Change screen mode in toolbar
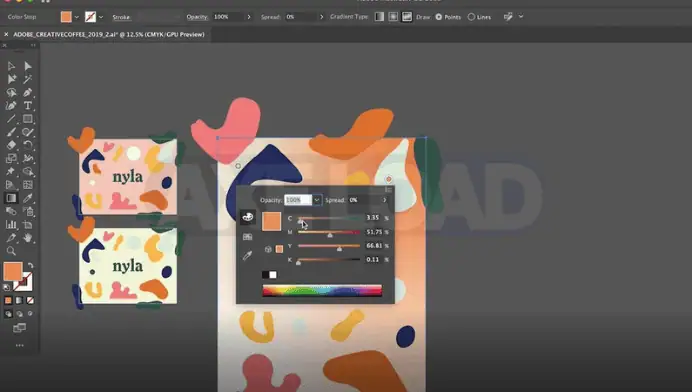 [x=19, y=328]
